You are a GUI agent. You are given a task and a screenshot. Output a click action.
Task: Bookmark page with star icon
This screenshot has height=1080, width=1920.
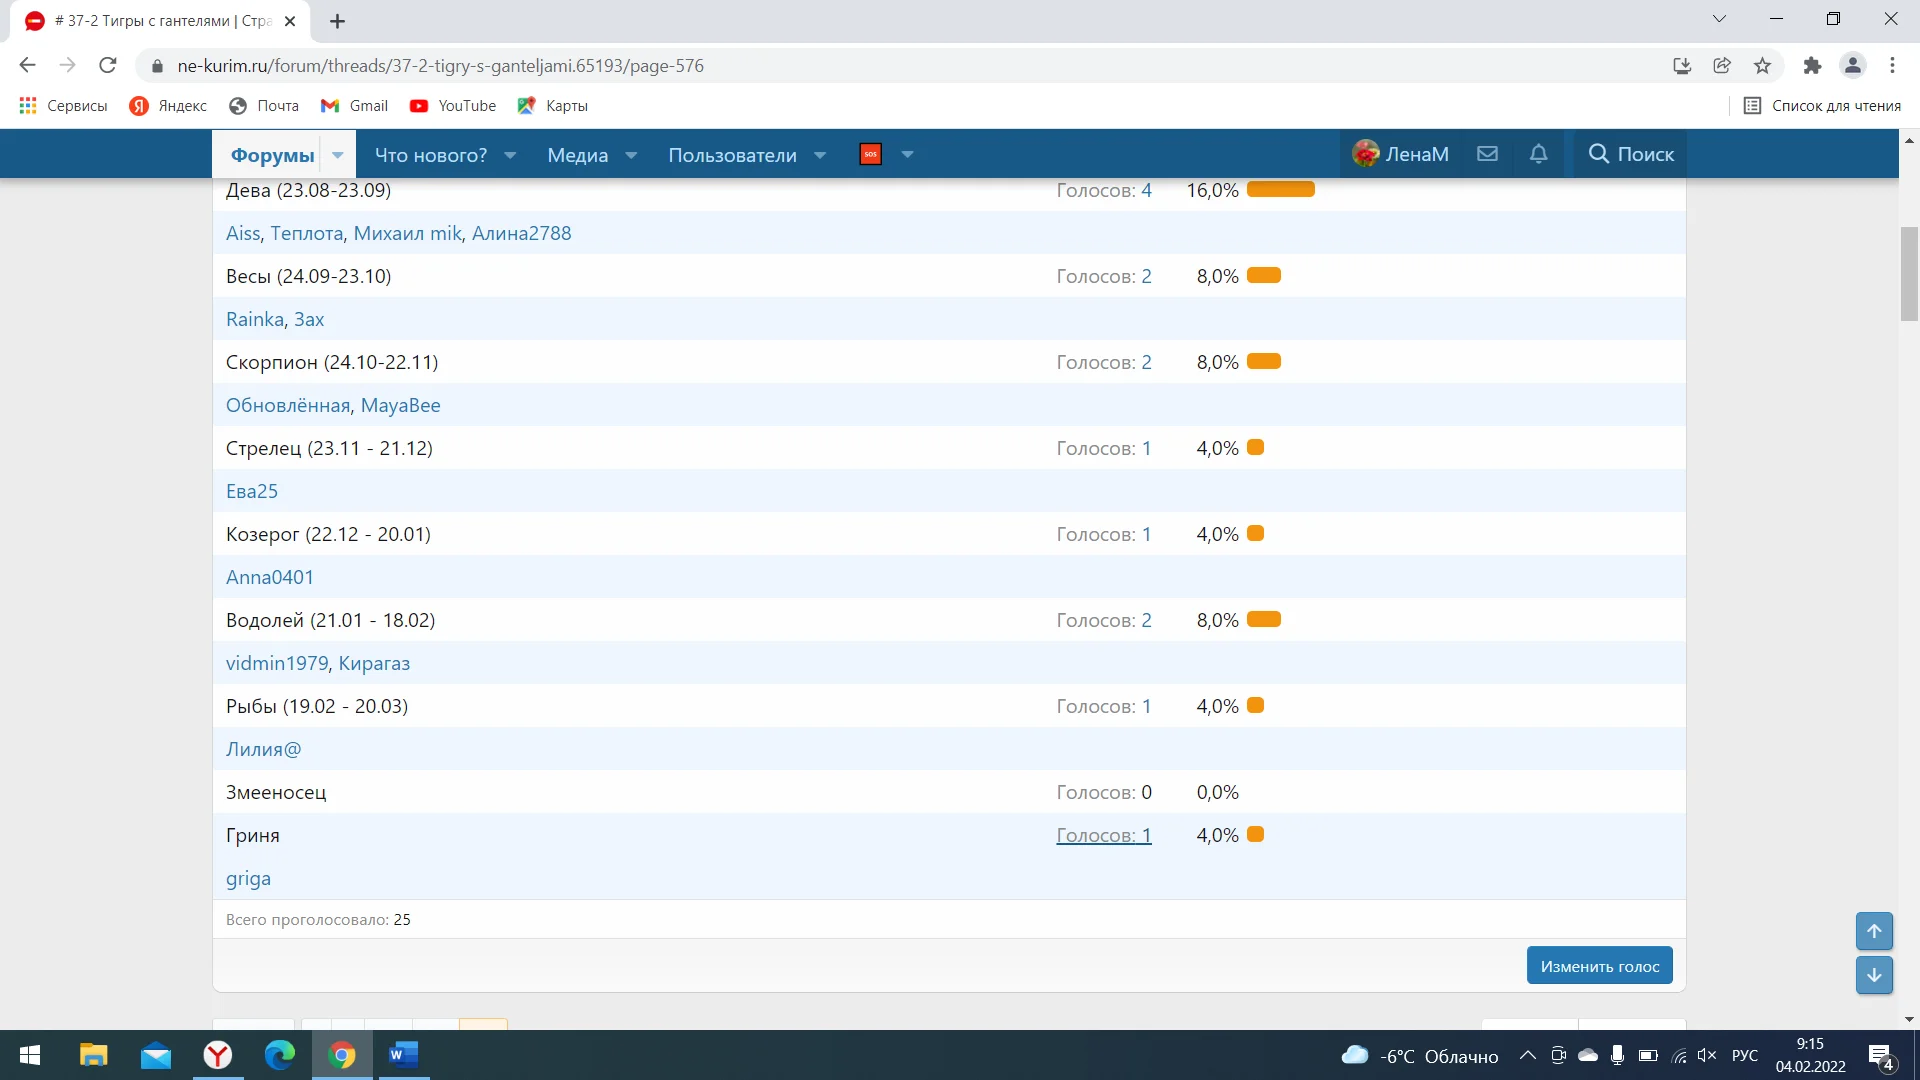tap(1762, 66)
